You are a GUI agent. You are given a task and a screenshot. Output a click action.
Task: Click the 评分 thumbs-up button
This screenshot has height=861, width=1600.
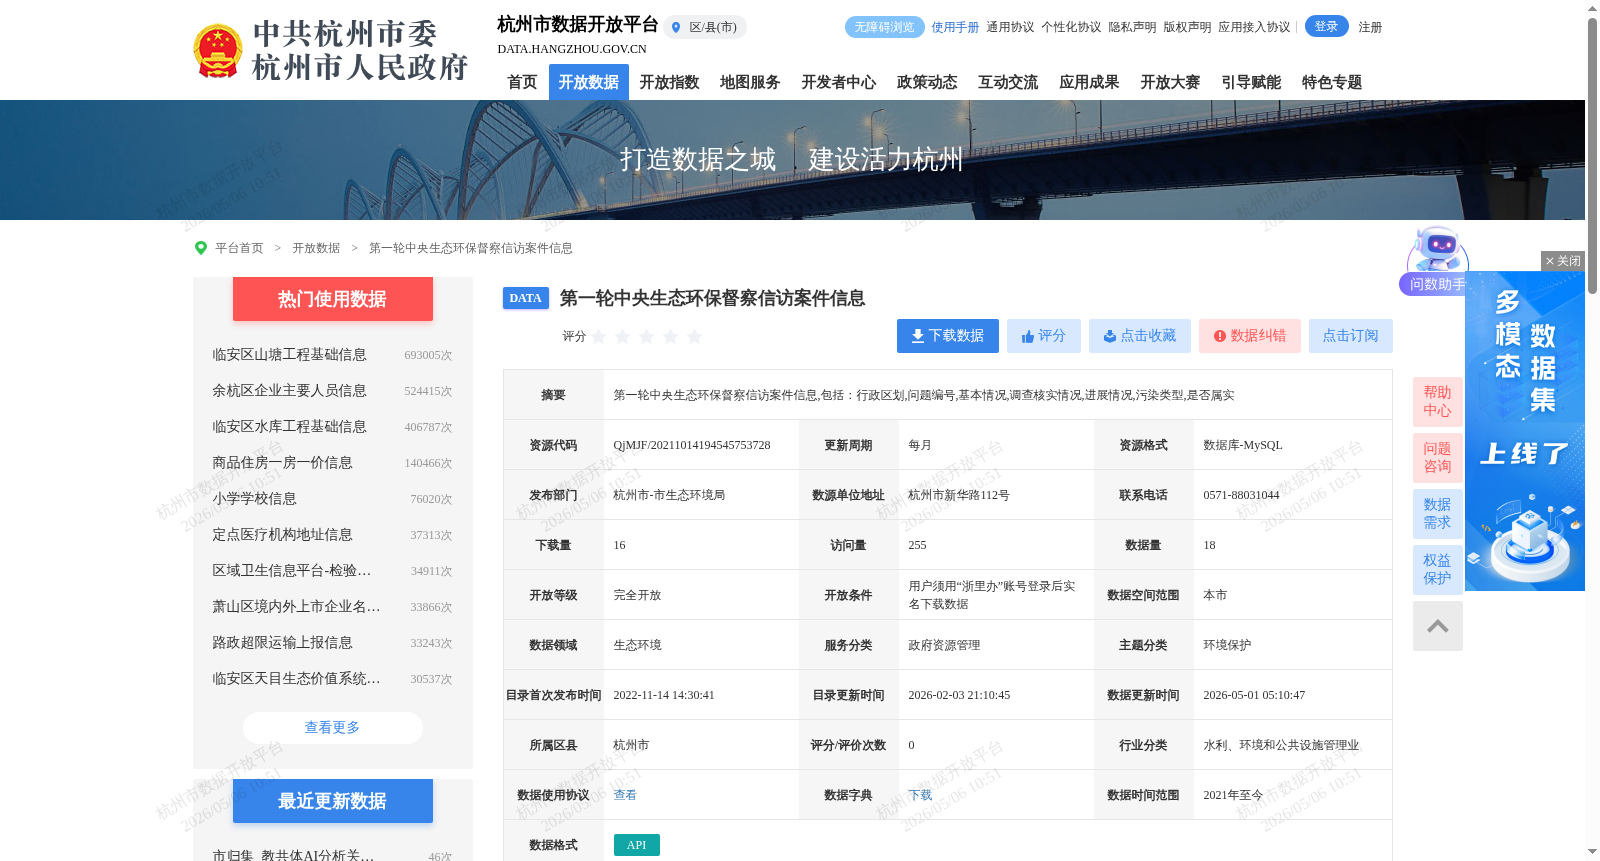(1044, 336)
